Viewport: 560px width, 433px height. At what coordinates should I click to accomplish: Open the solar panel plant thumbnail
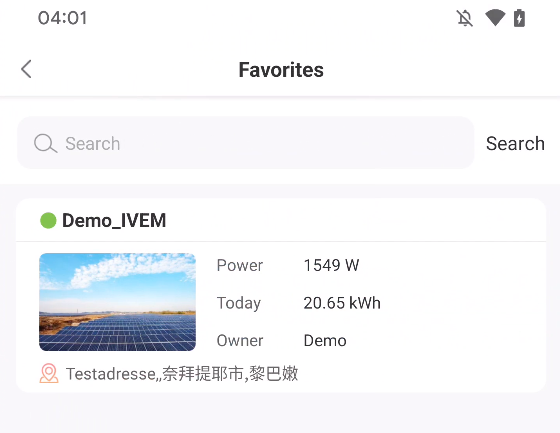pos(118,302)
